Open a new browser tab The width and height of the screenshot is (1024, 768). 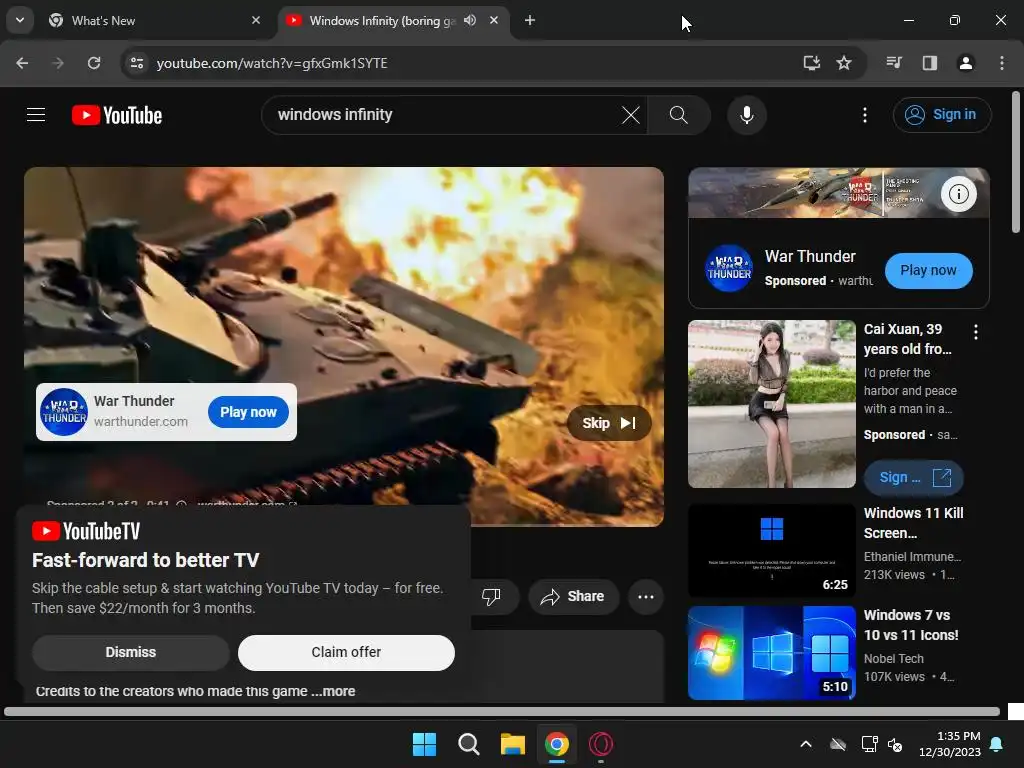[x=530, y=21]
